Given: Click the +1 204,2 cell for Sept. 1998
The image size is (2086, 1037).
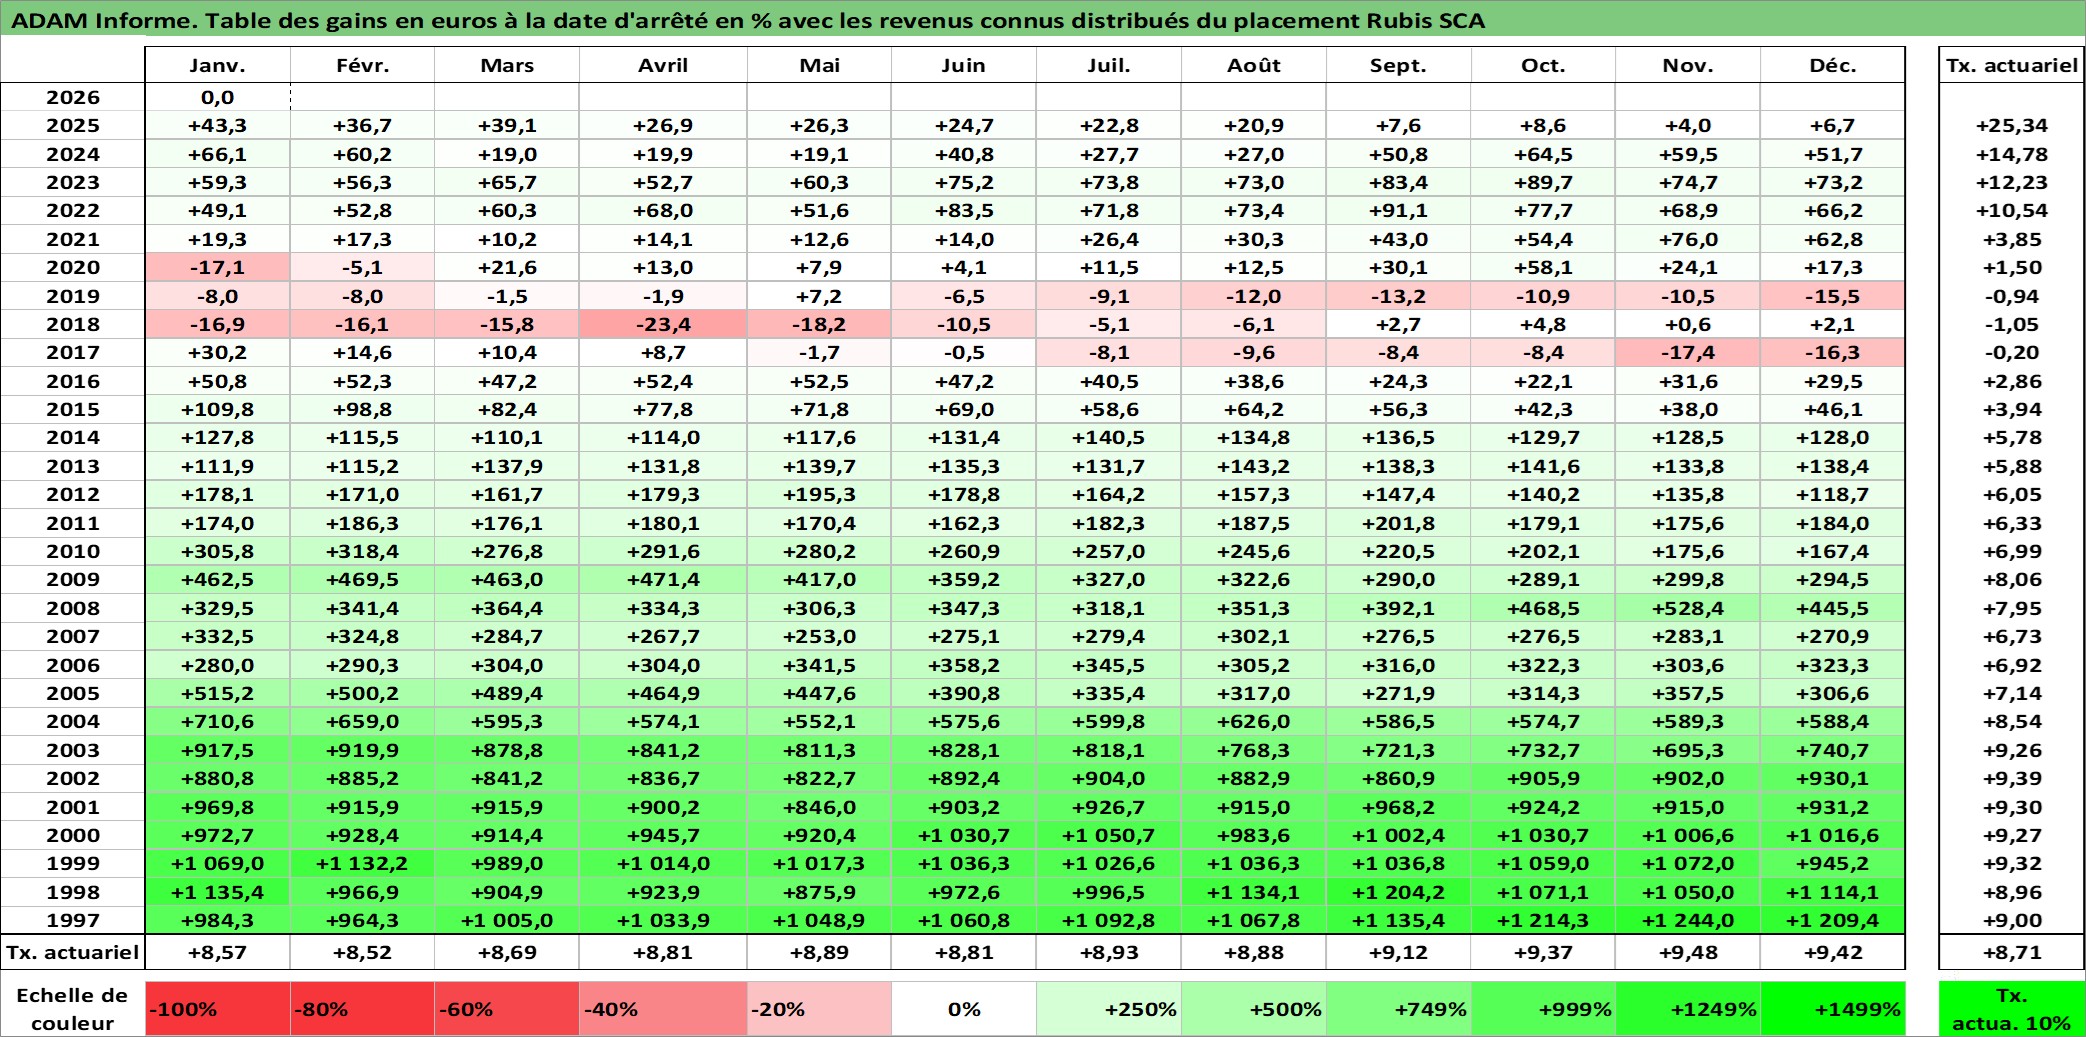Looking at the screenshot, I should tap(1399, 892).
